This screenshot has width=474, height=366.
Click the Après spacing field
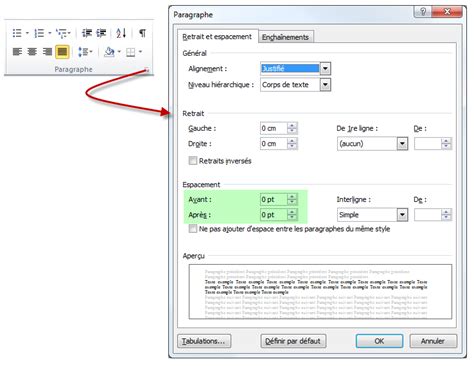coord(274,215)
